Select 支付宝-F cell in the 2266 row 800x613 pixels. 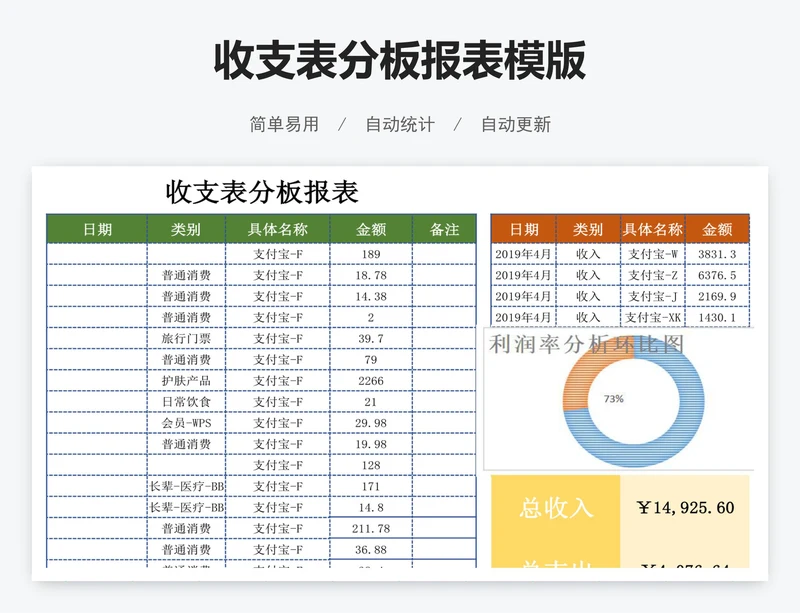(278, 381)
